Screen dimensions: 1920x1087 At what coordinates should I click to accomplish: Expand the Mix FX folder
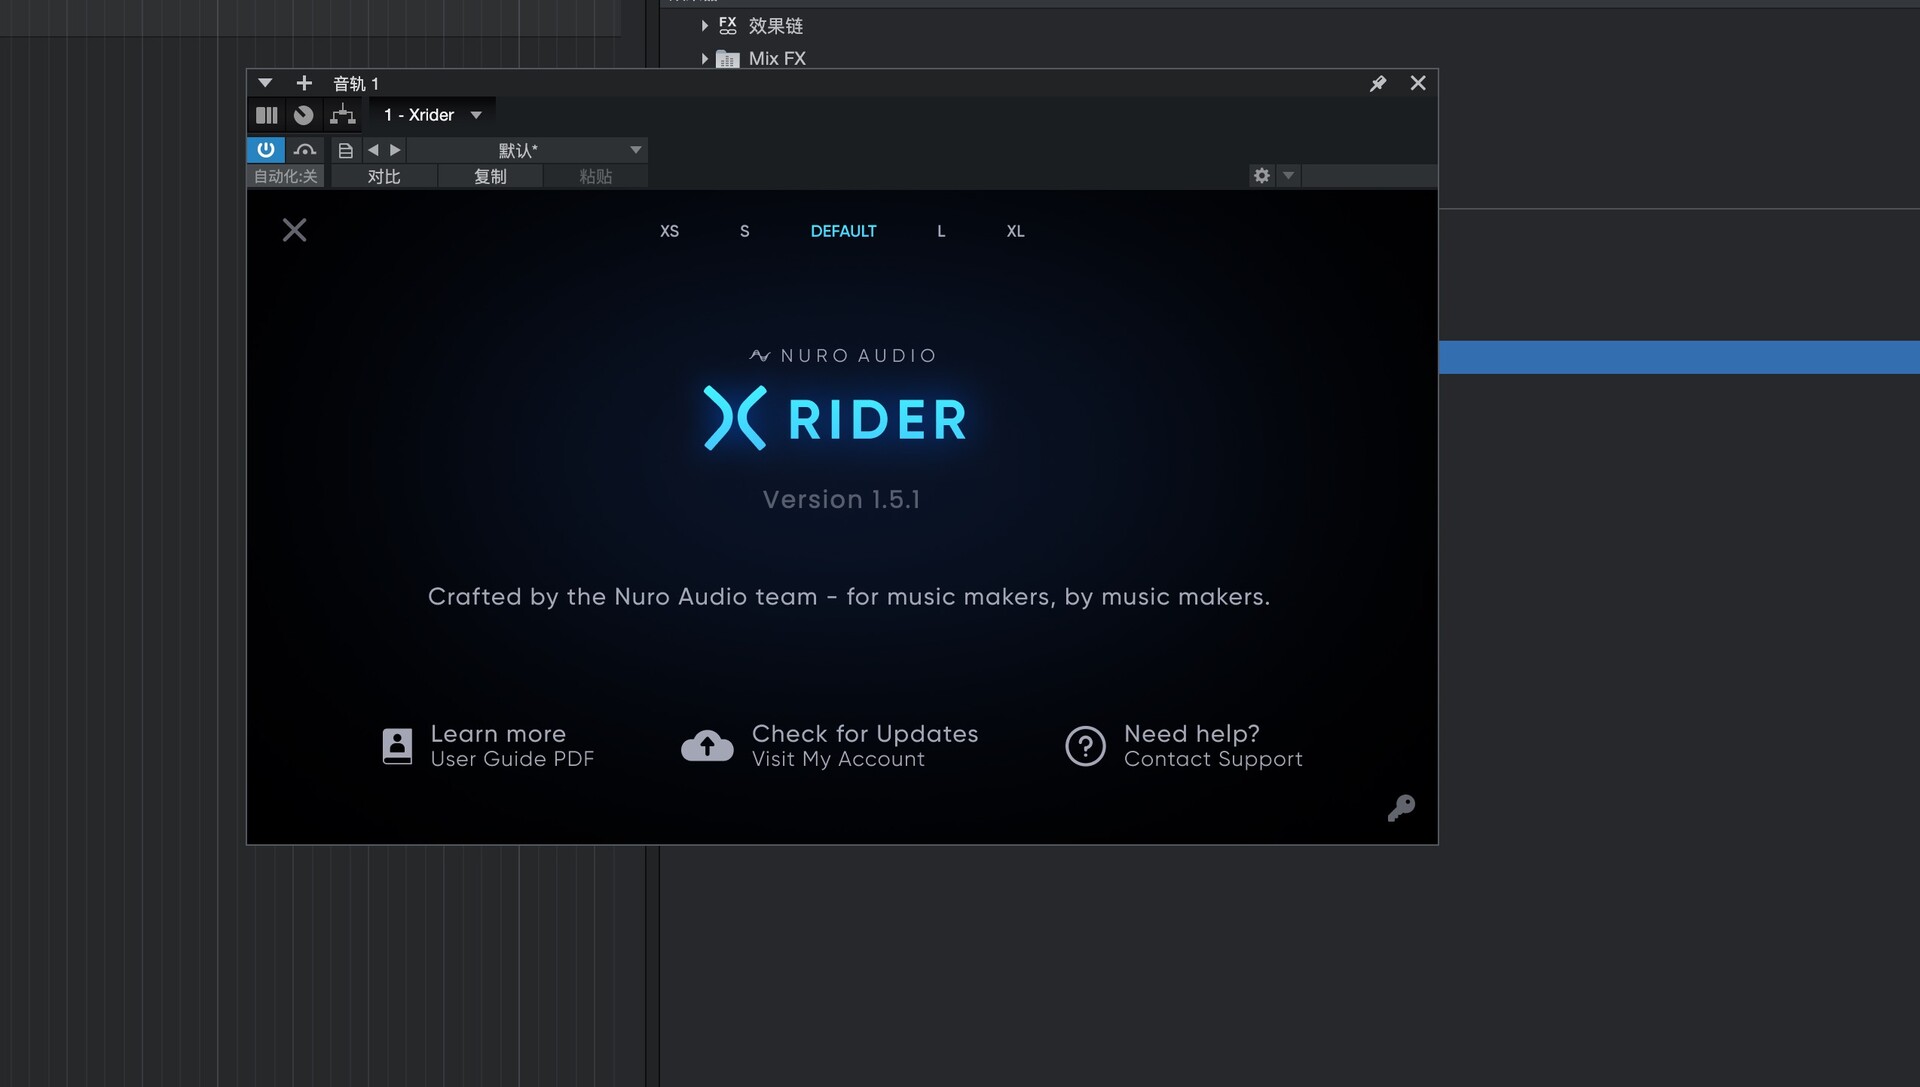(705, 59)
